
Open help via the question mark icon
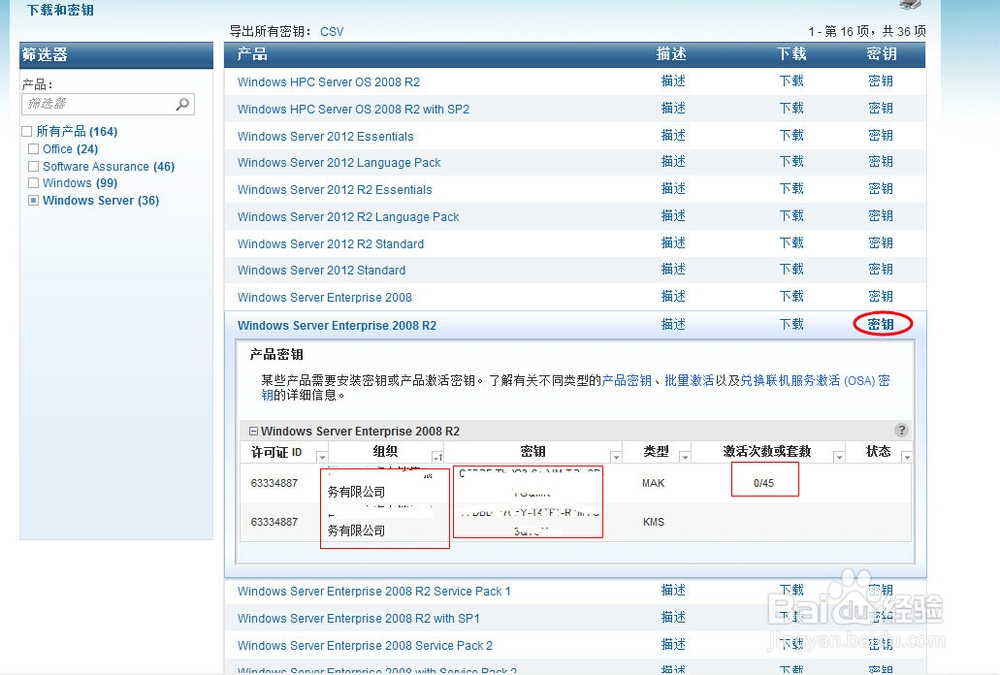point(901,430)
